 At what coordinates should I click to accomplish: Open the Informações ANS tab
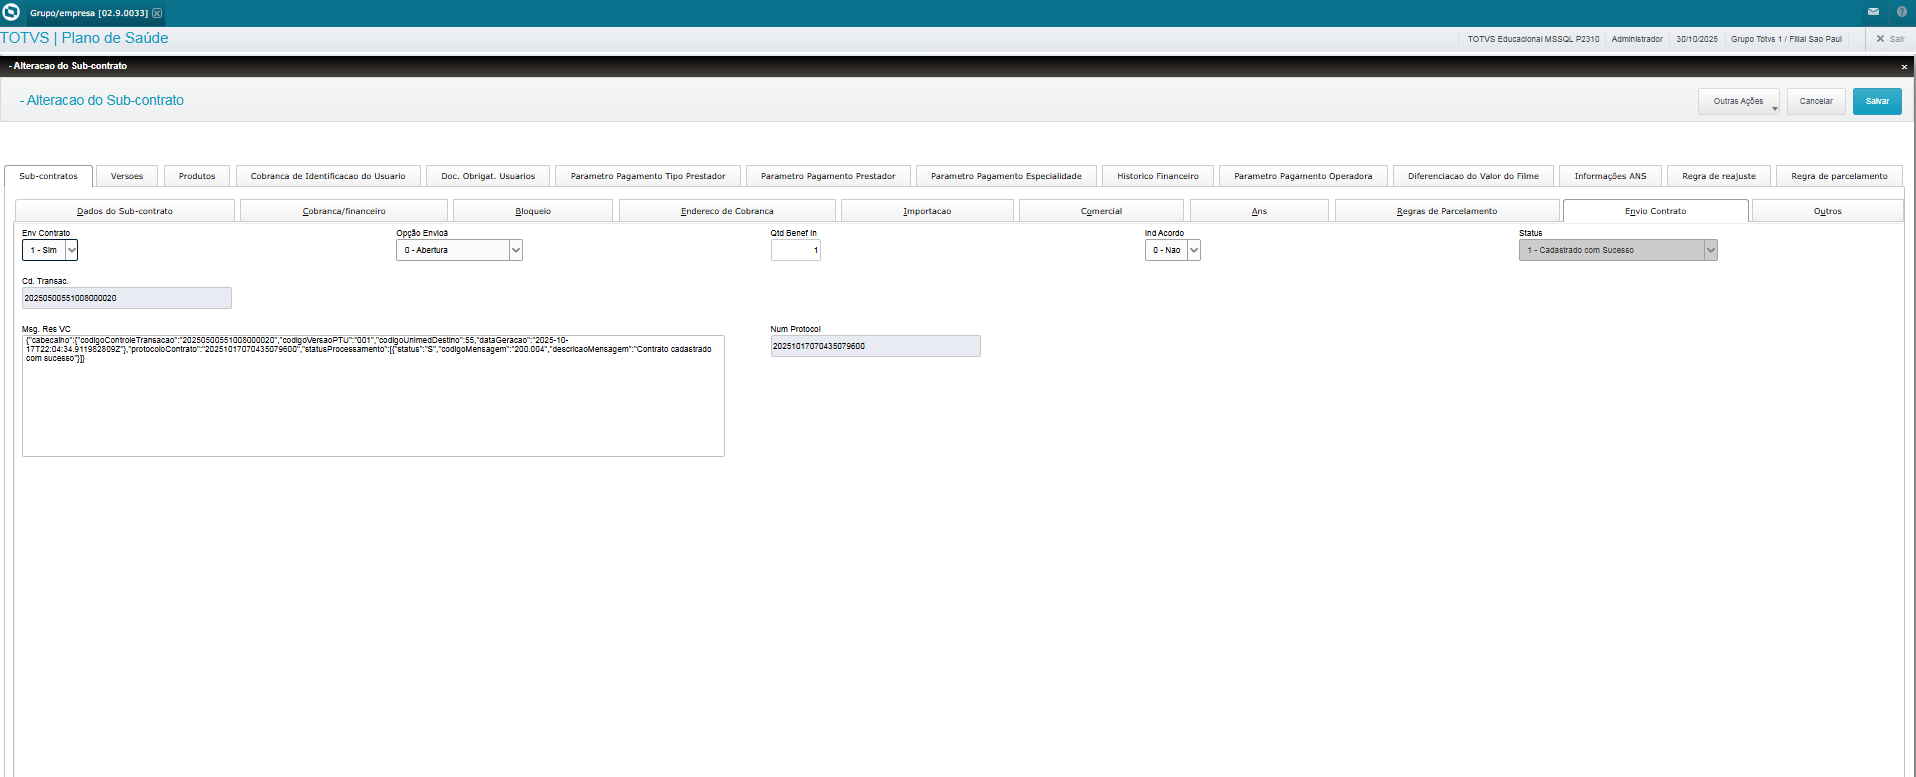click(1610, 176)
